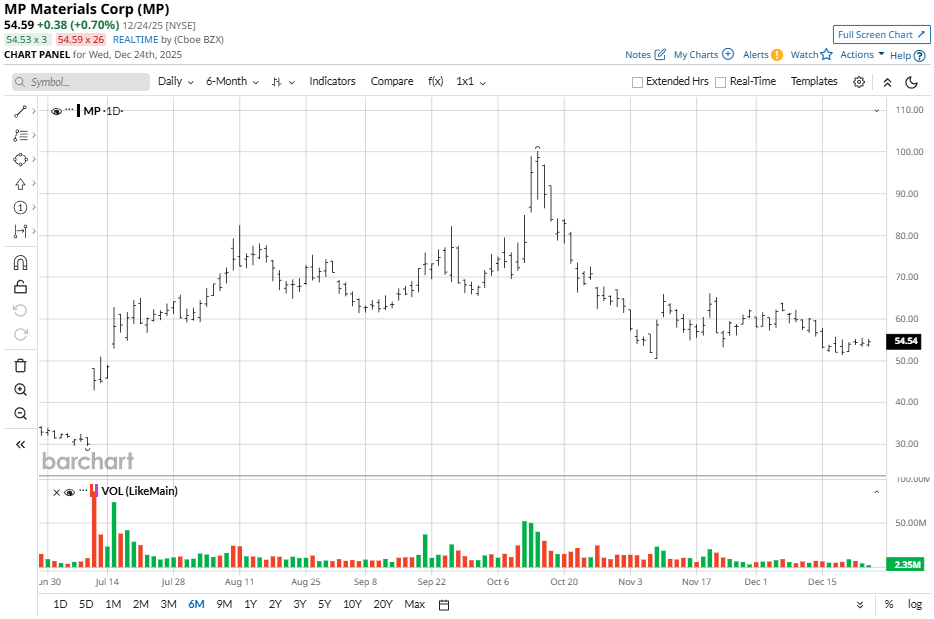Open the Compare menu
Viewport: 934px width, 619px height.
click(392, 81)
